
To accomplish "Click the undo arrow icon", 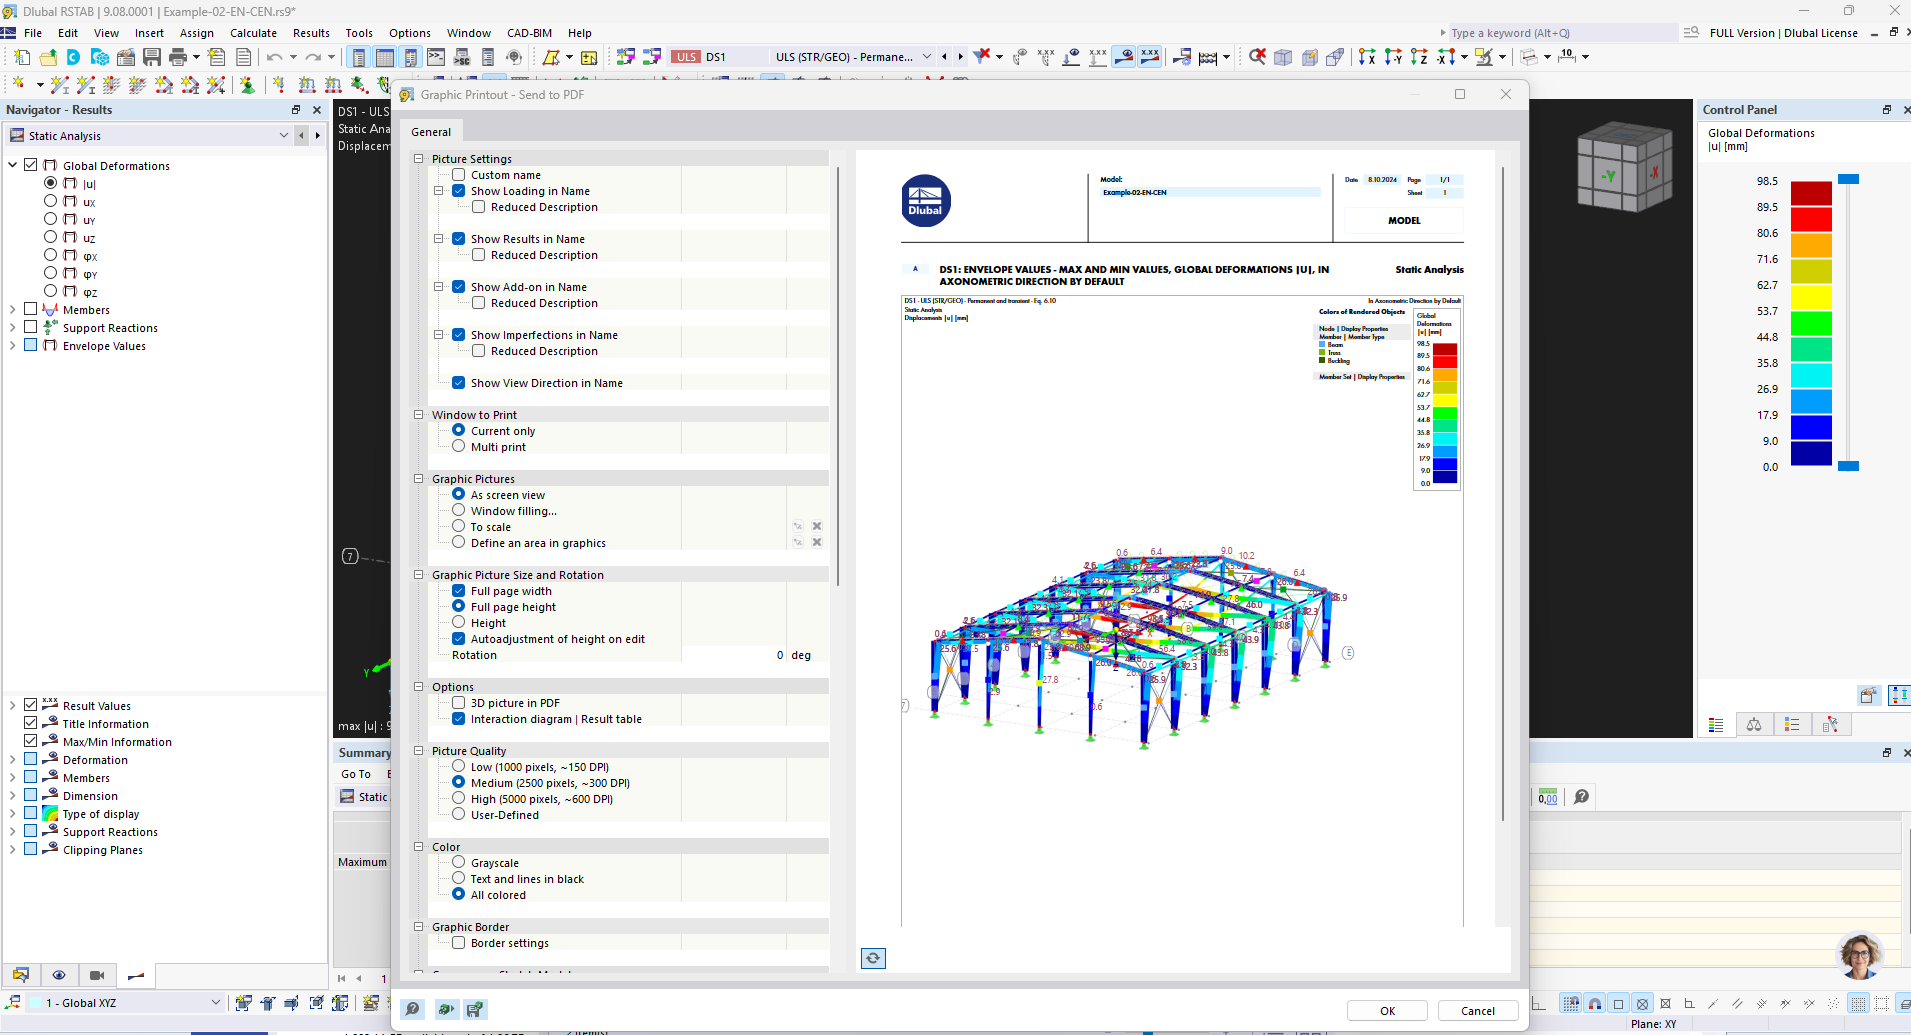I will click(x=274, y=57).
